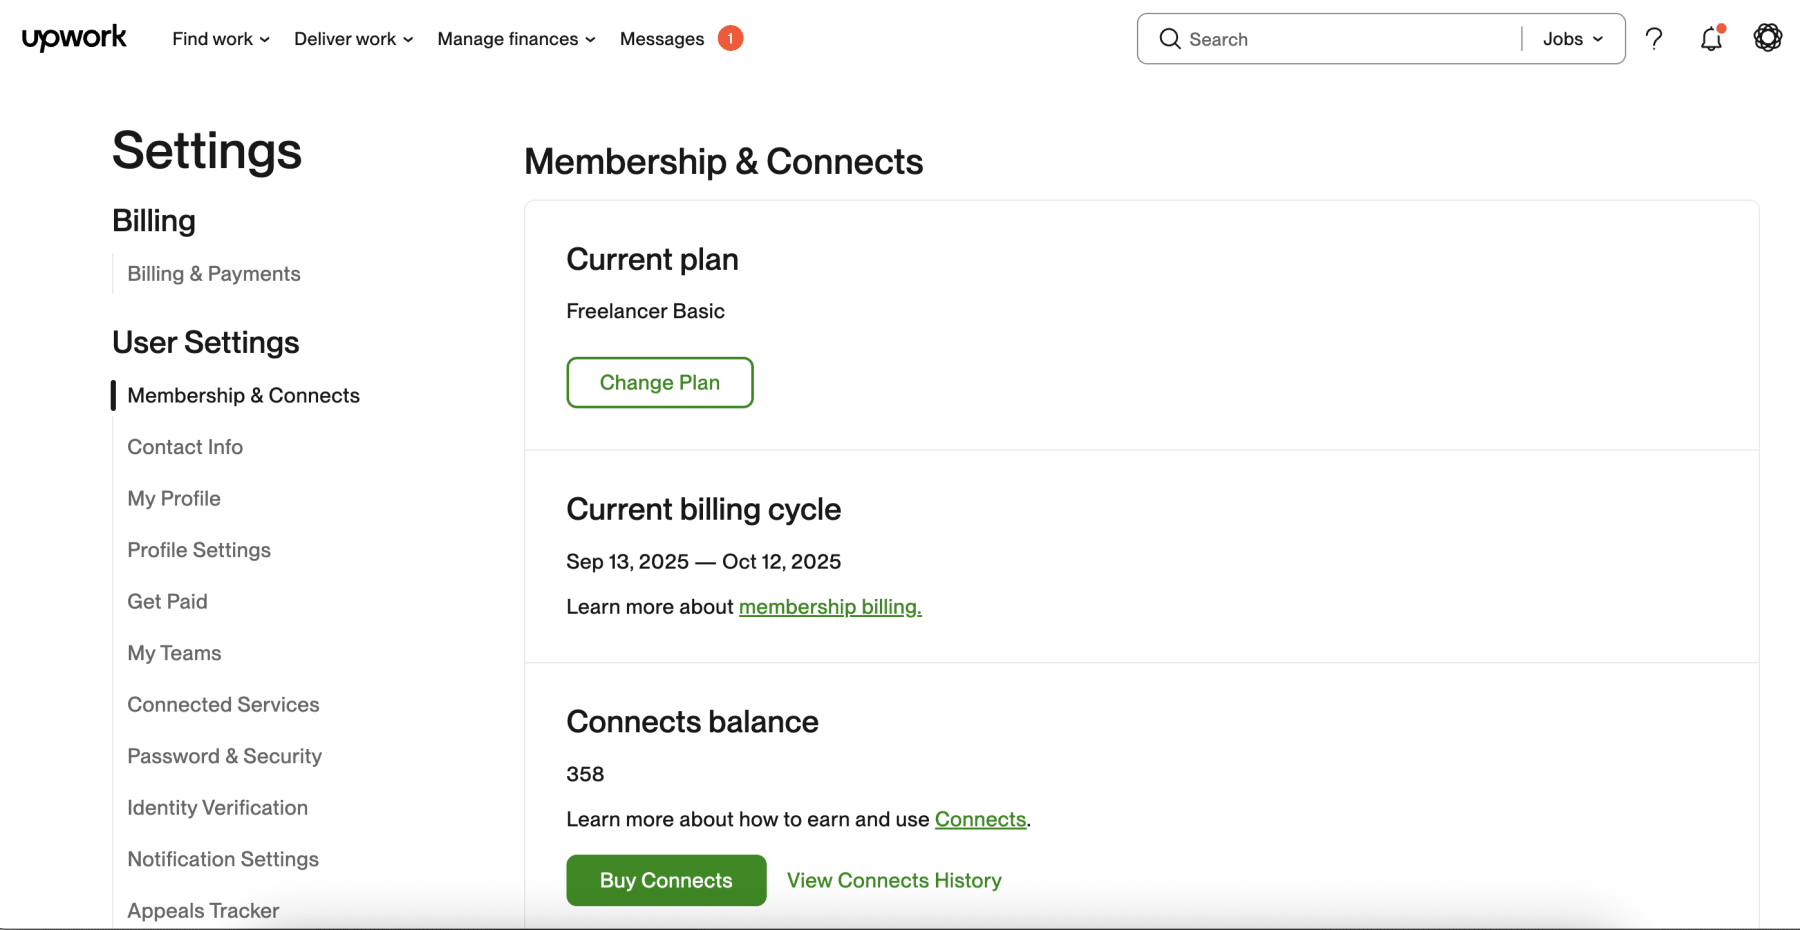This screenshot has width=1800, height=930.
Task: Open the help question mark icon
Action: [x=1653, y=38]
